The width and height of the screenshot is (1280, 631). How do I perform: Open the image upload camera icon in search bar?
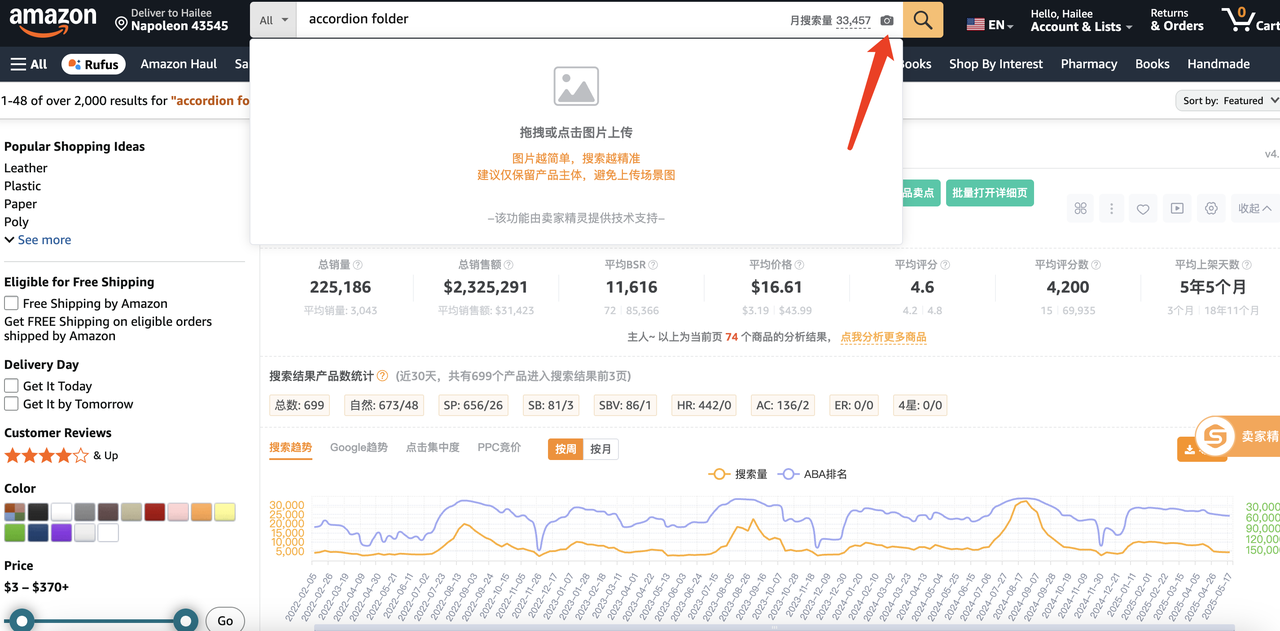886,19
